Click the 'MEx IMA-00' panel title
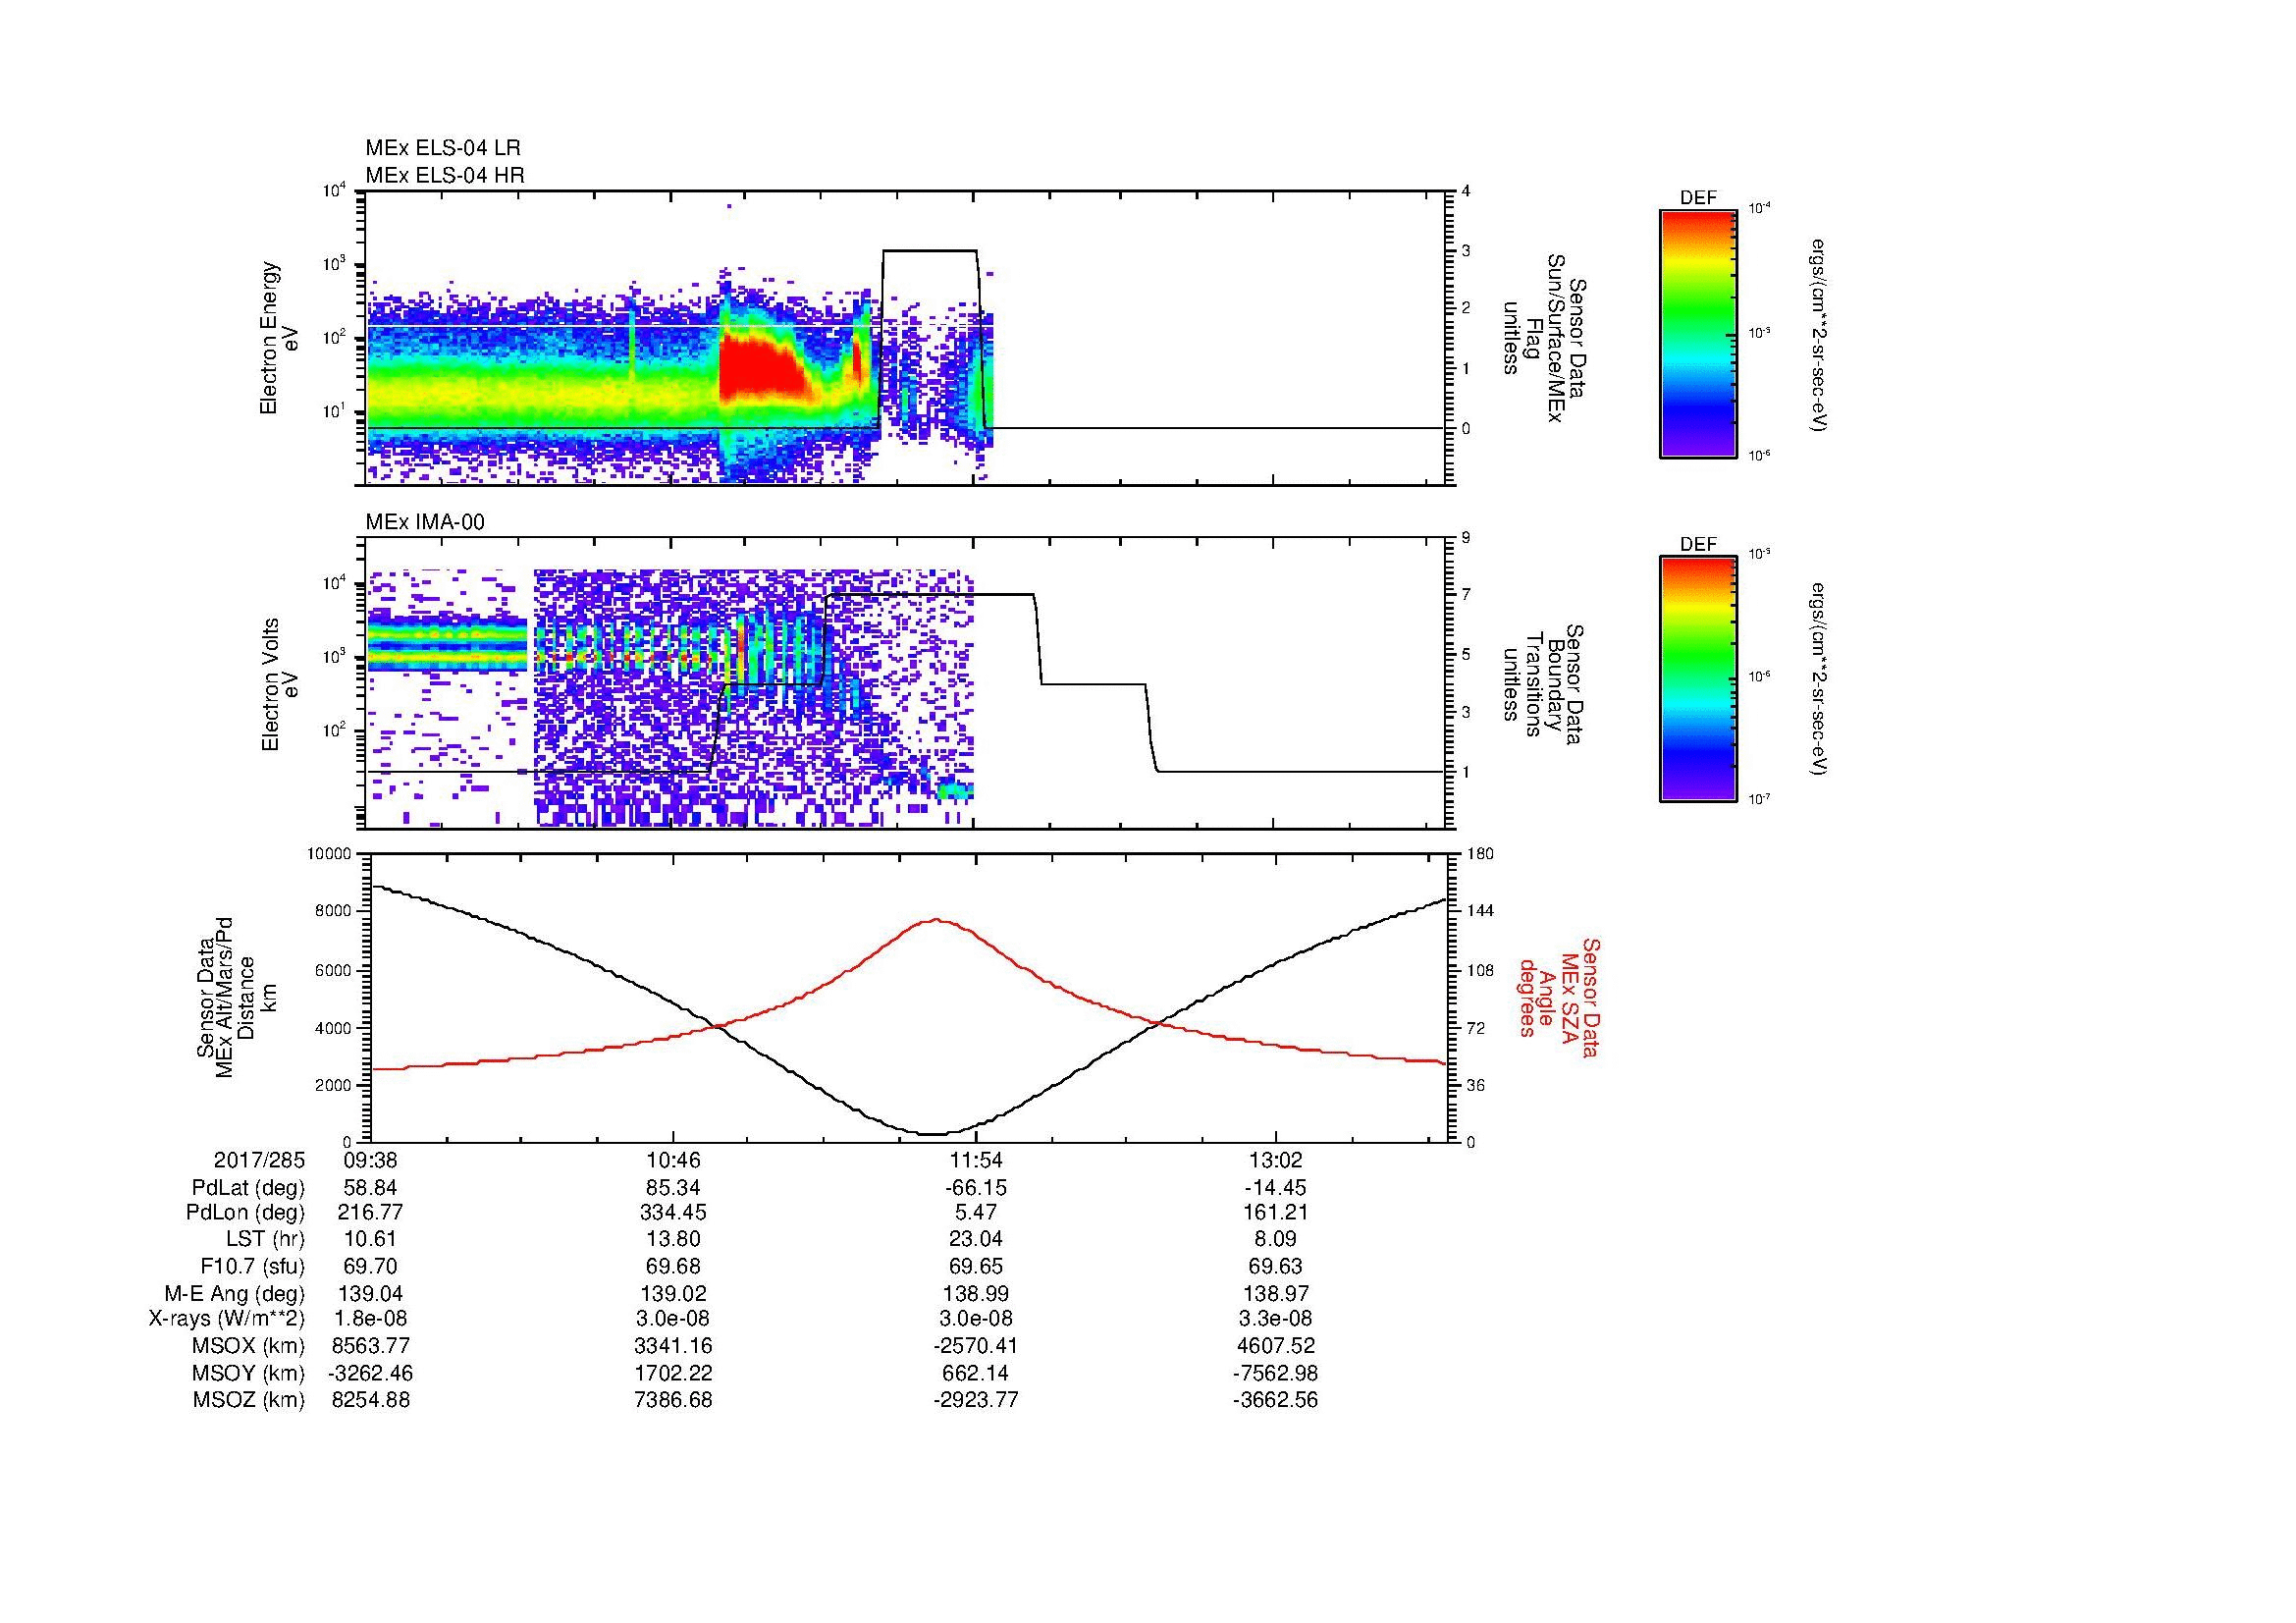Screen dimensions: 2296x1623 pos(424,522)
